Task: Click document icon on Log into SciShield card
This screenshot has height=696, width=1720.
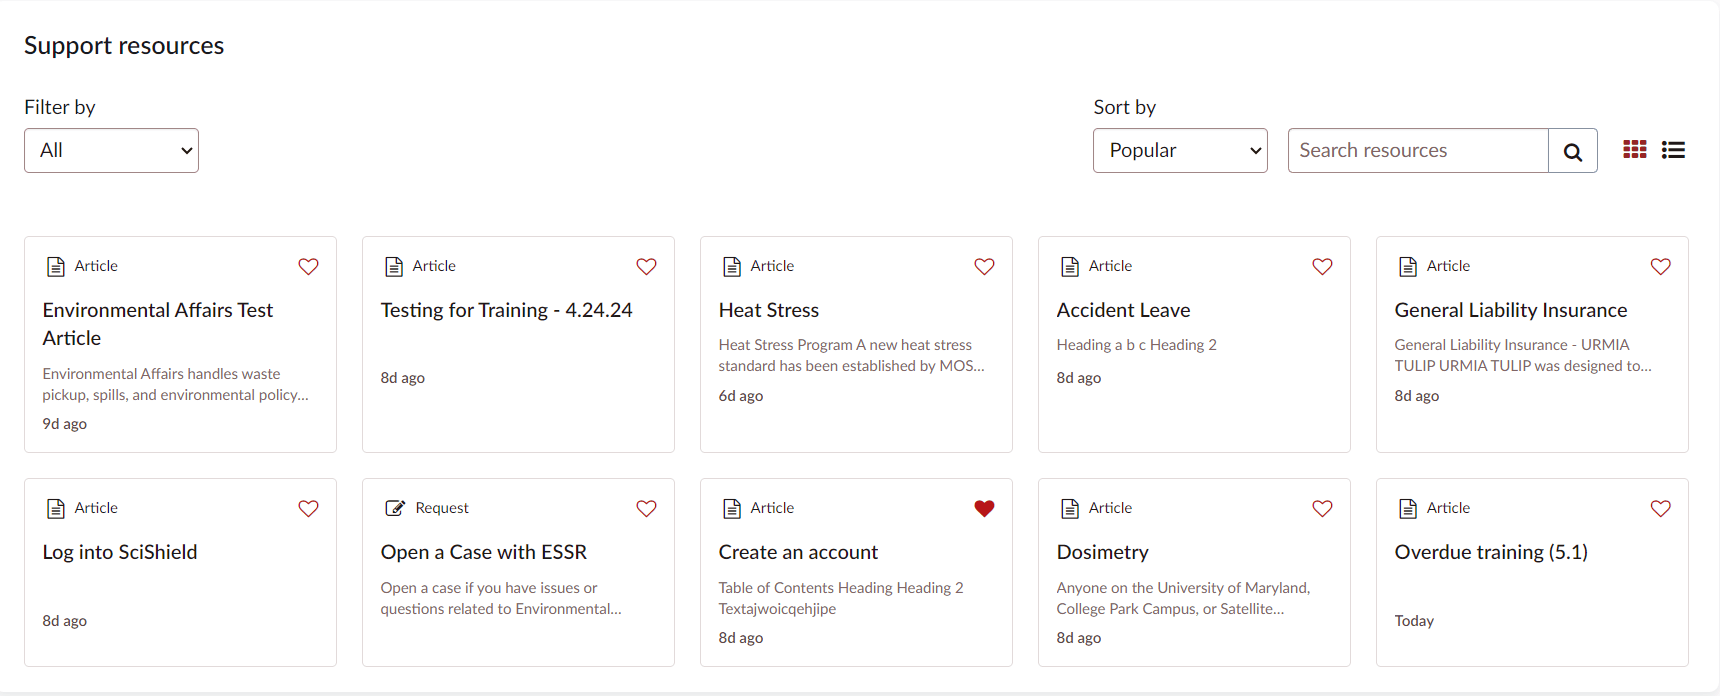Action: [x=56, y=508]
